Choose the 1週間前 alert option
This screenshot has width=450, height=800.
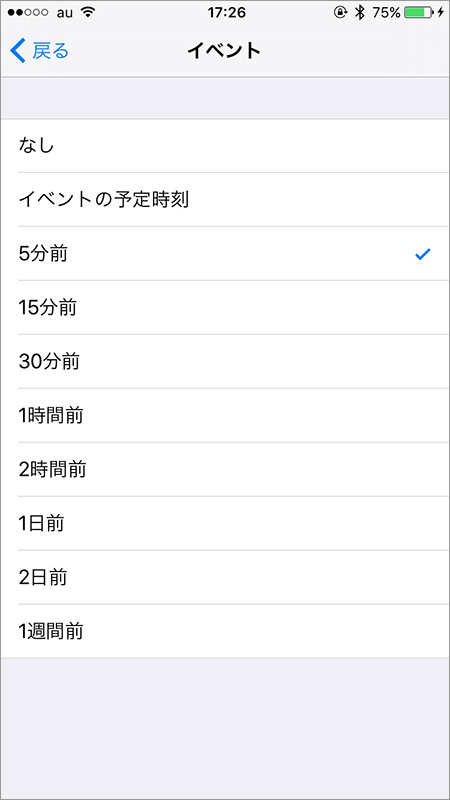(225, 632)
